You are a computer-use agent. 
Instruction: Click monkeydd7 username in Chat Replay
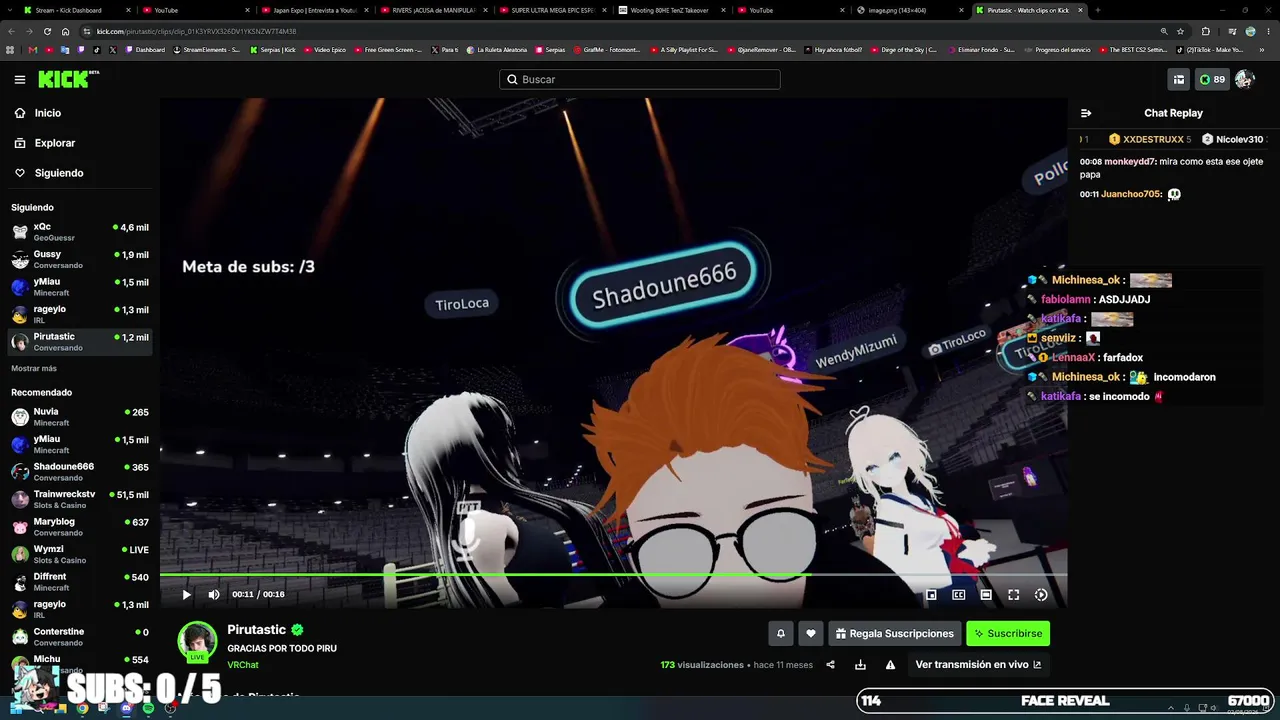coord(1130,161)
